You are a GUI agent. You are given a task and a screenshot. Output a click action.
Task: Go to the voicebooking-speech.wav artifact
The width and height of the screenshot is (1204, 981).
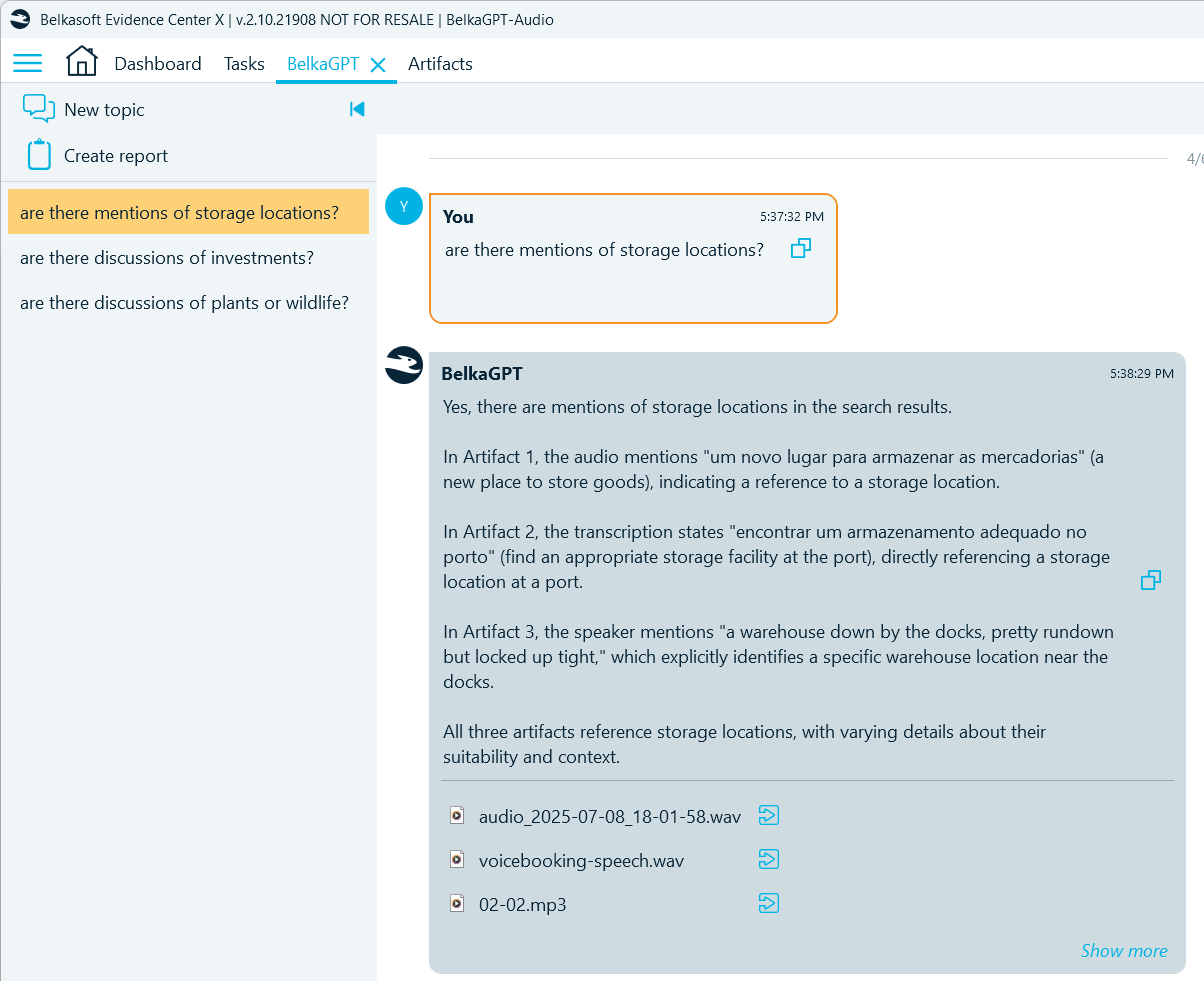[768, 859]
